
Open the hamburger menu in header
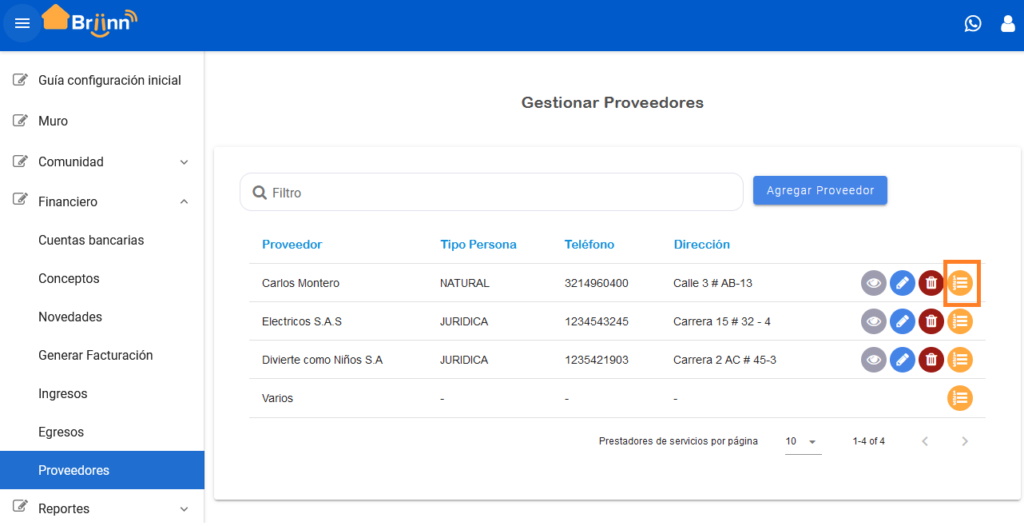22,24
